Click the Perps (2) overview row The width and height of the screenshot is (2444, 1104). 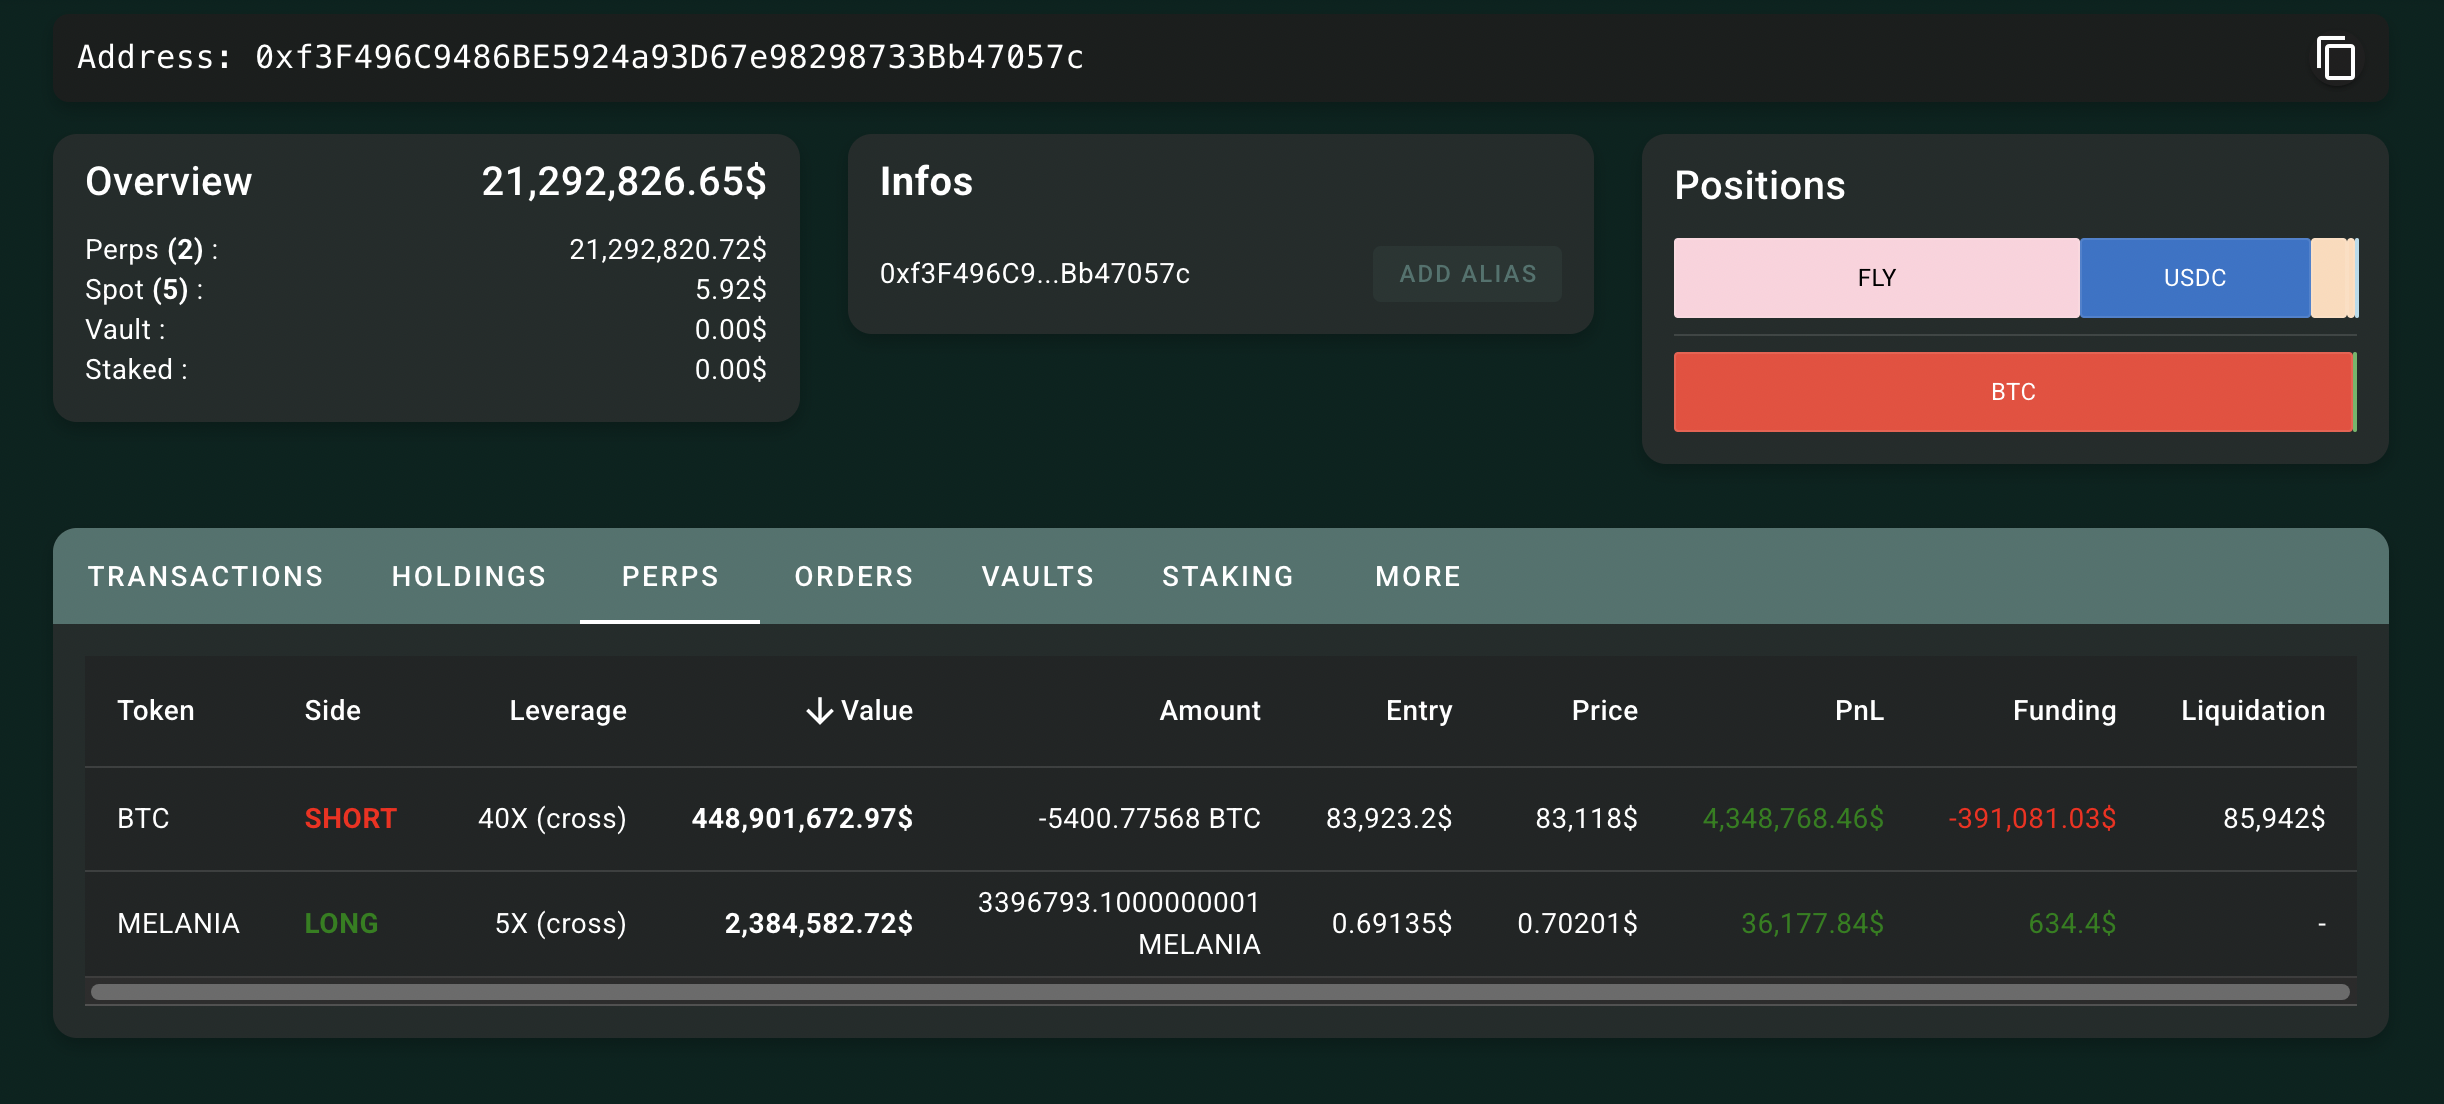[426, 250]
